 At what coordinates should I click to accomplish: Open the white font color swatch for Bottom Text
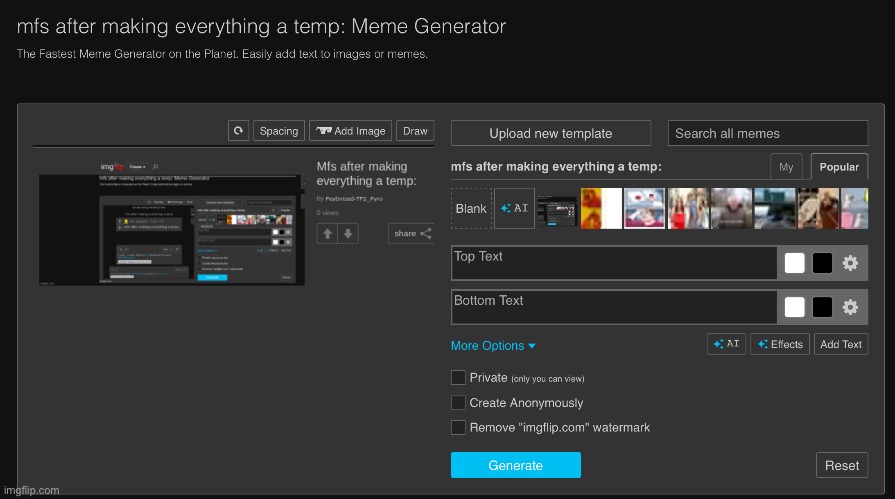[x=795, y=307]
